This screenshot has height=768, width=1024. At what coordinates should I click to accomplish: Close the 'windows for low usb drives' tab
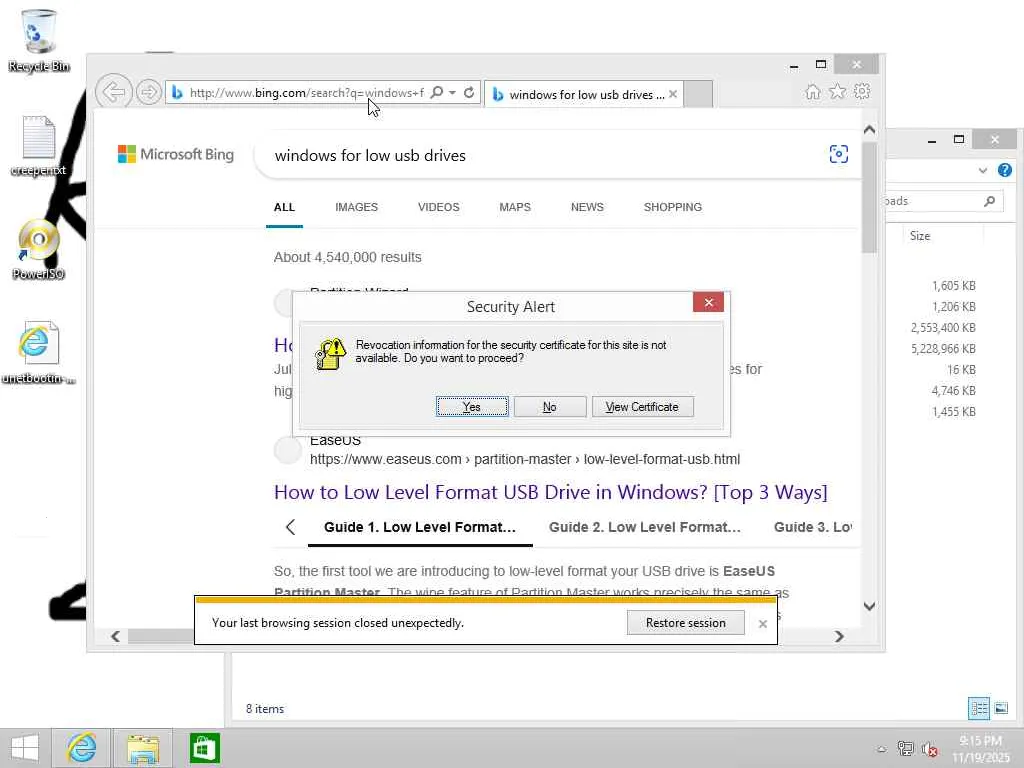673,94
